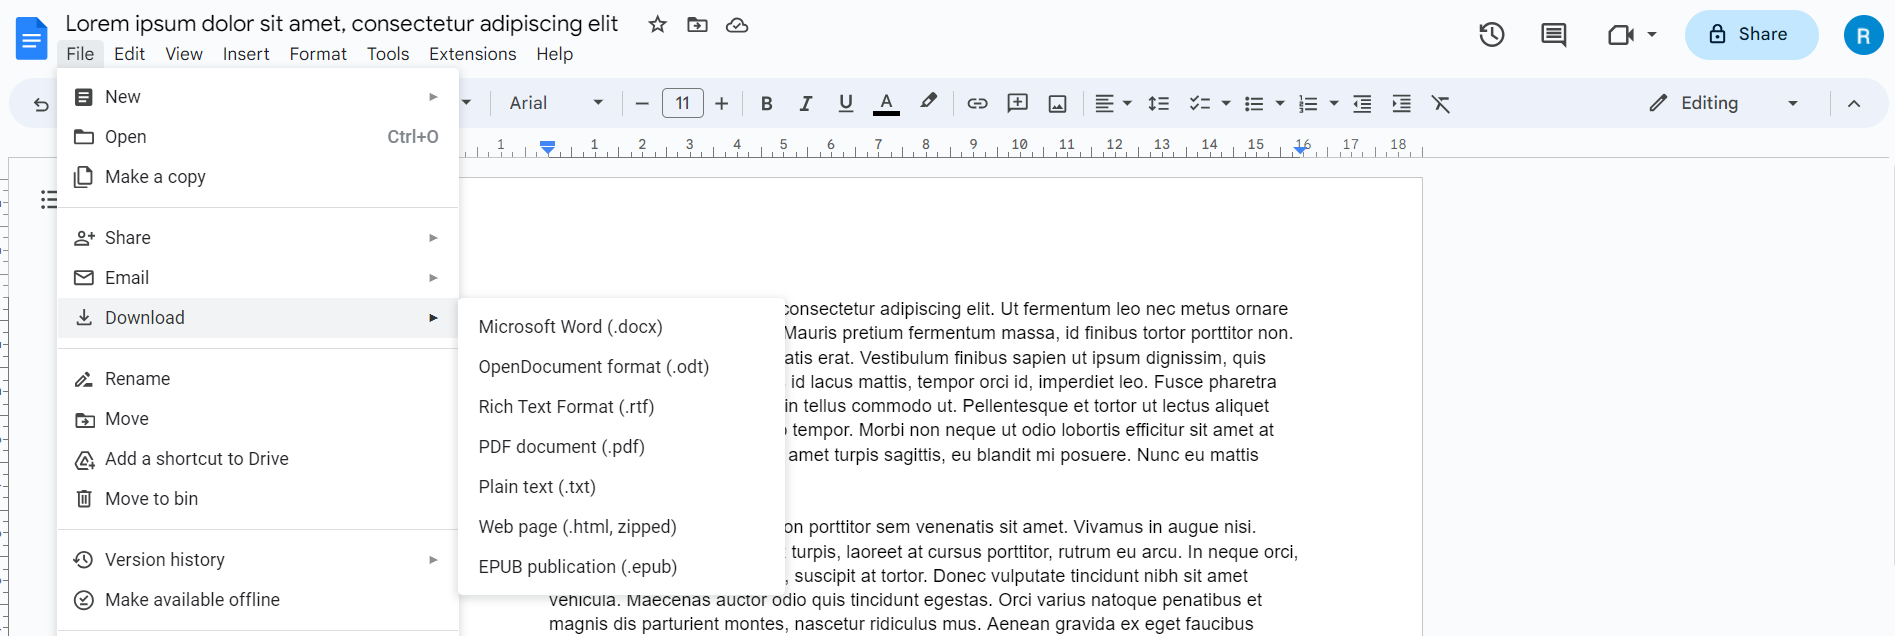Open the Format menu
The width and height of the screenshot is (1895, 636).
coord(318,54)
